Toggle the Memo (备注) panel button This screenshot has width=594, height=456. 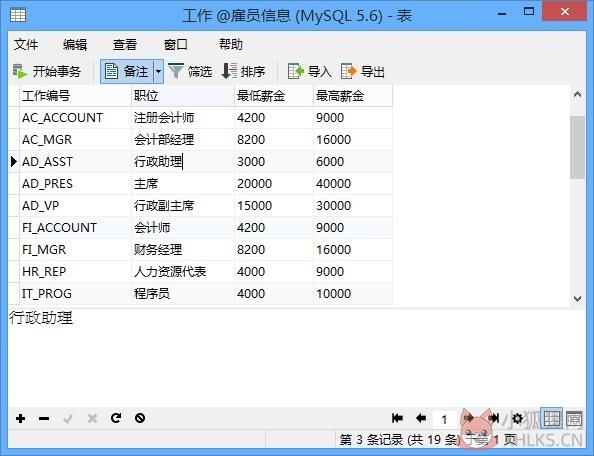[127, 71]
